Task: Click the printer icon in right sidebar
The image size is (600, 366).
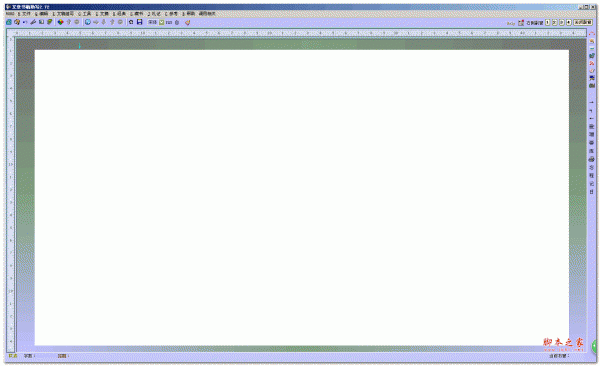Action: (x=592, y=159)
